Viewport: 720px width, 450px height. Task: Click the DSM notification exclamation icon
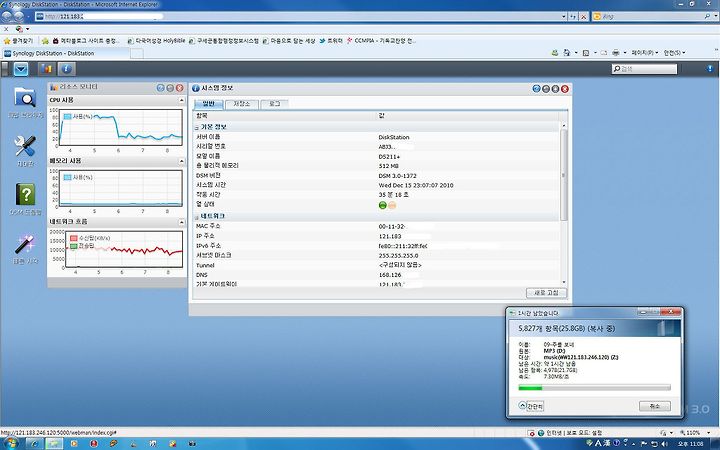pyautogui.click(x=710, y=68)
